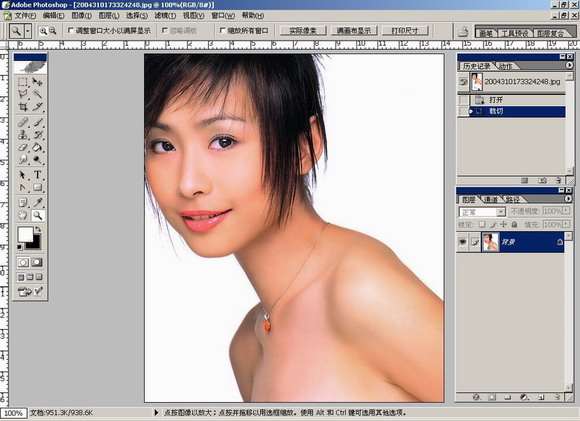
Task: Select the Crop tool in toolbox
Action: (23, 107)
